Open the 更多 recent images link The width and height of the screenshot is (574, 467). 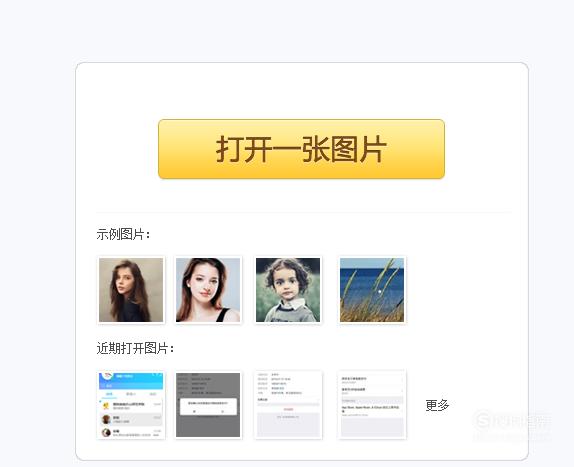click(x=437, y=405)
